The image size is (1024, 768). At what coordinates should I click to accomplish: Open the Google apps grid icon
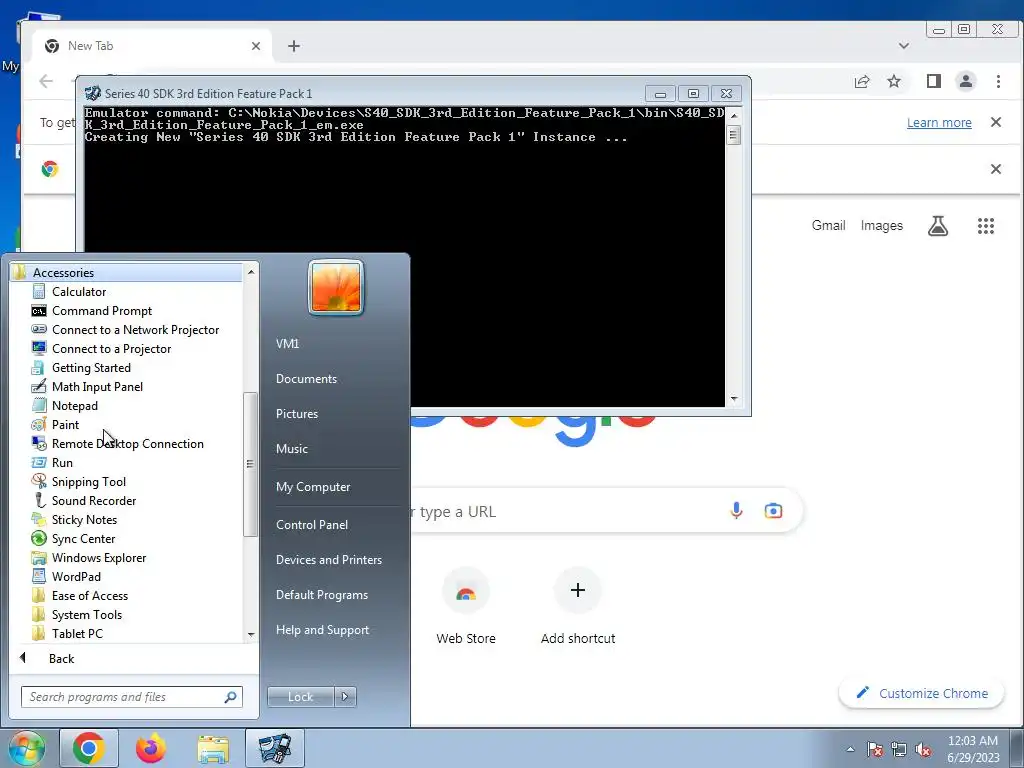click(985, 226)
